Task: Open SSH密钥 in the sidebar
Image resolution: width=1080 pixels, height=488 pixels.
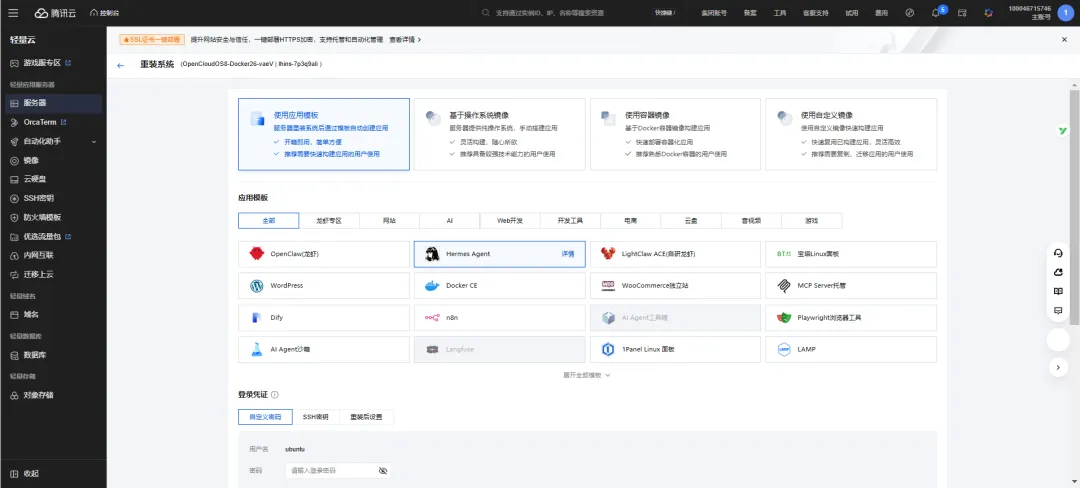Action: [x=39, y=198]
